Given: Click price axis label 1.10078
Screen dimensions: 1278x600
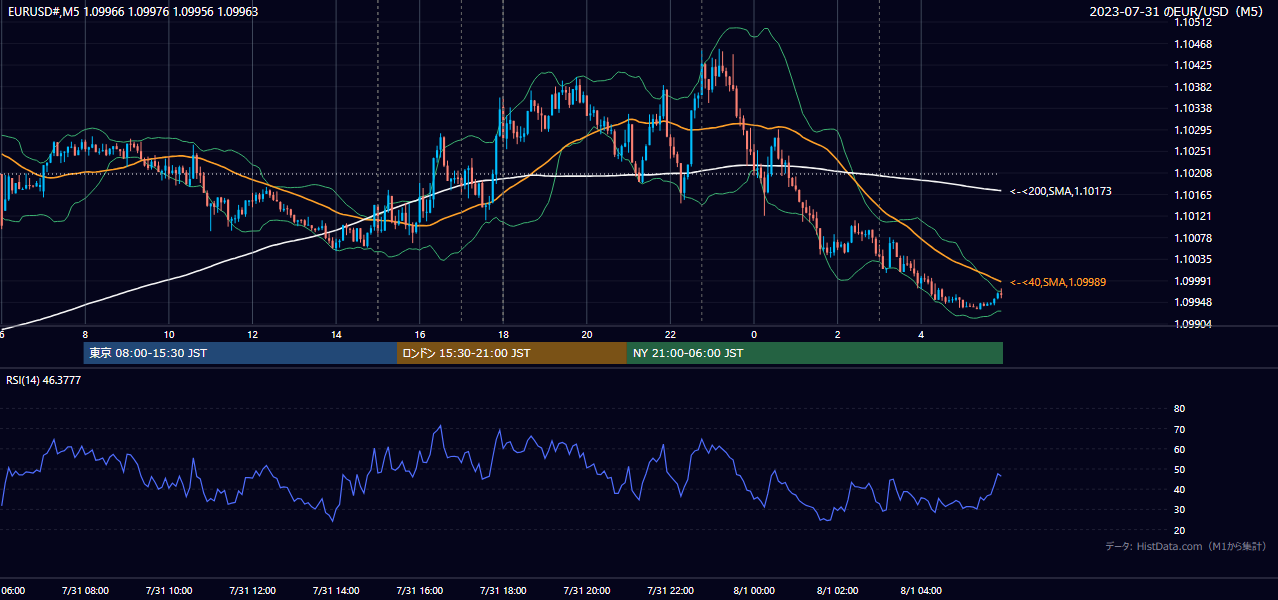Looking at the screenshot, I should [x=1193, y=238].
